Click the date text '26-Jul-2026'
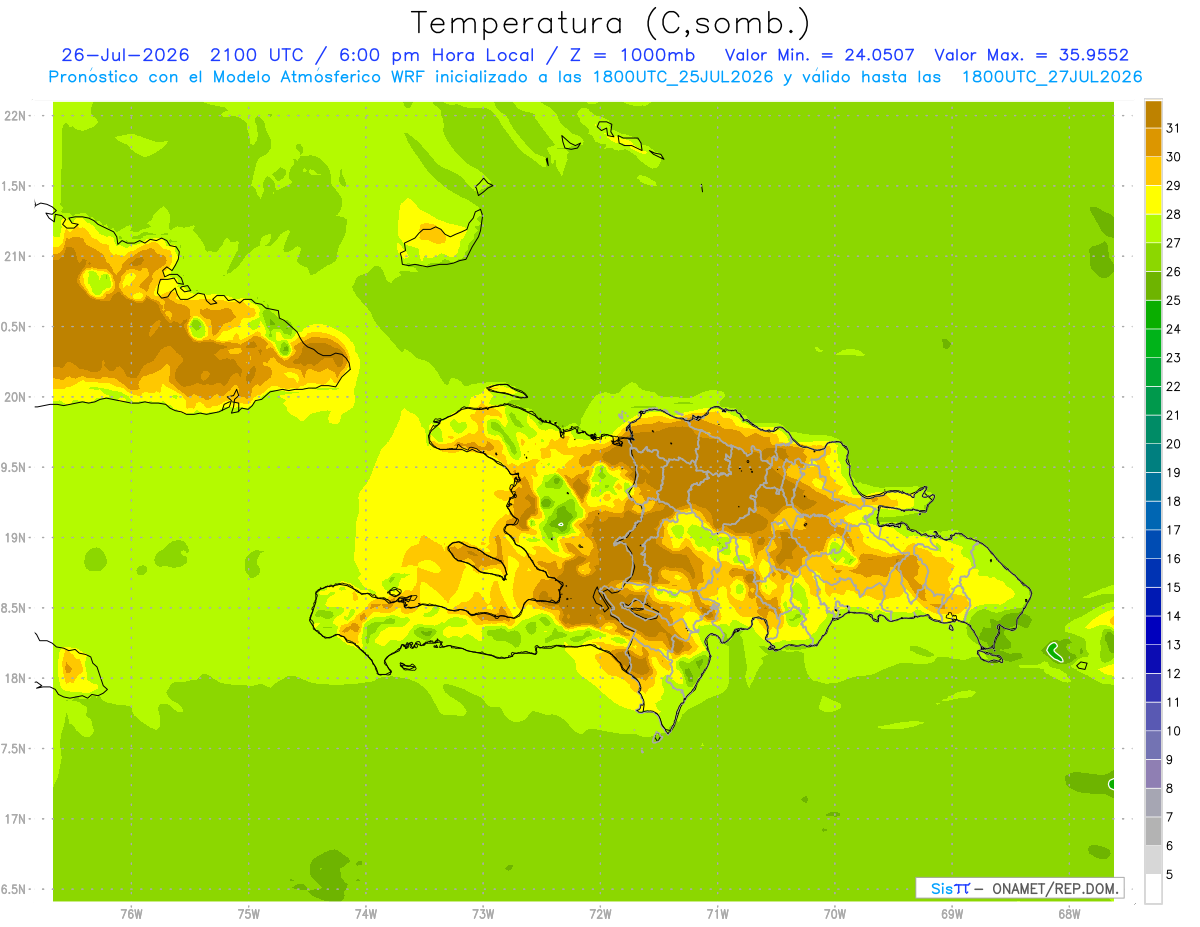Viewport: 1200px width, 927px height. 126,55
